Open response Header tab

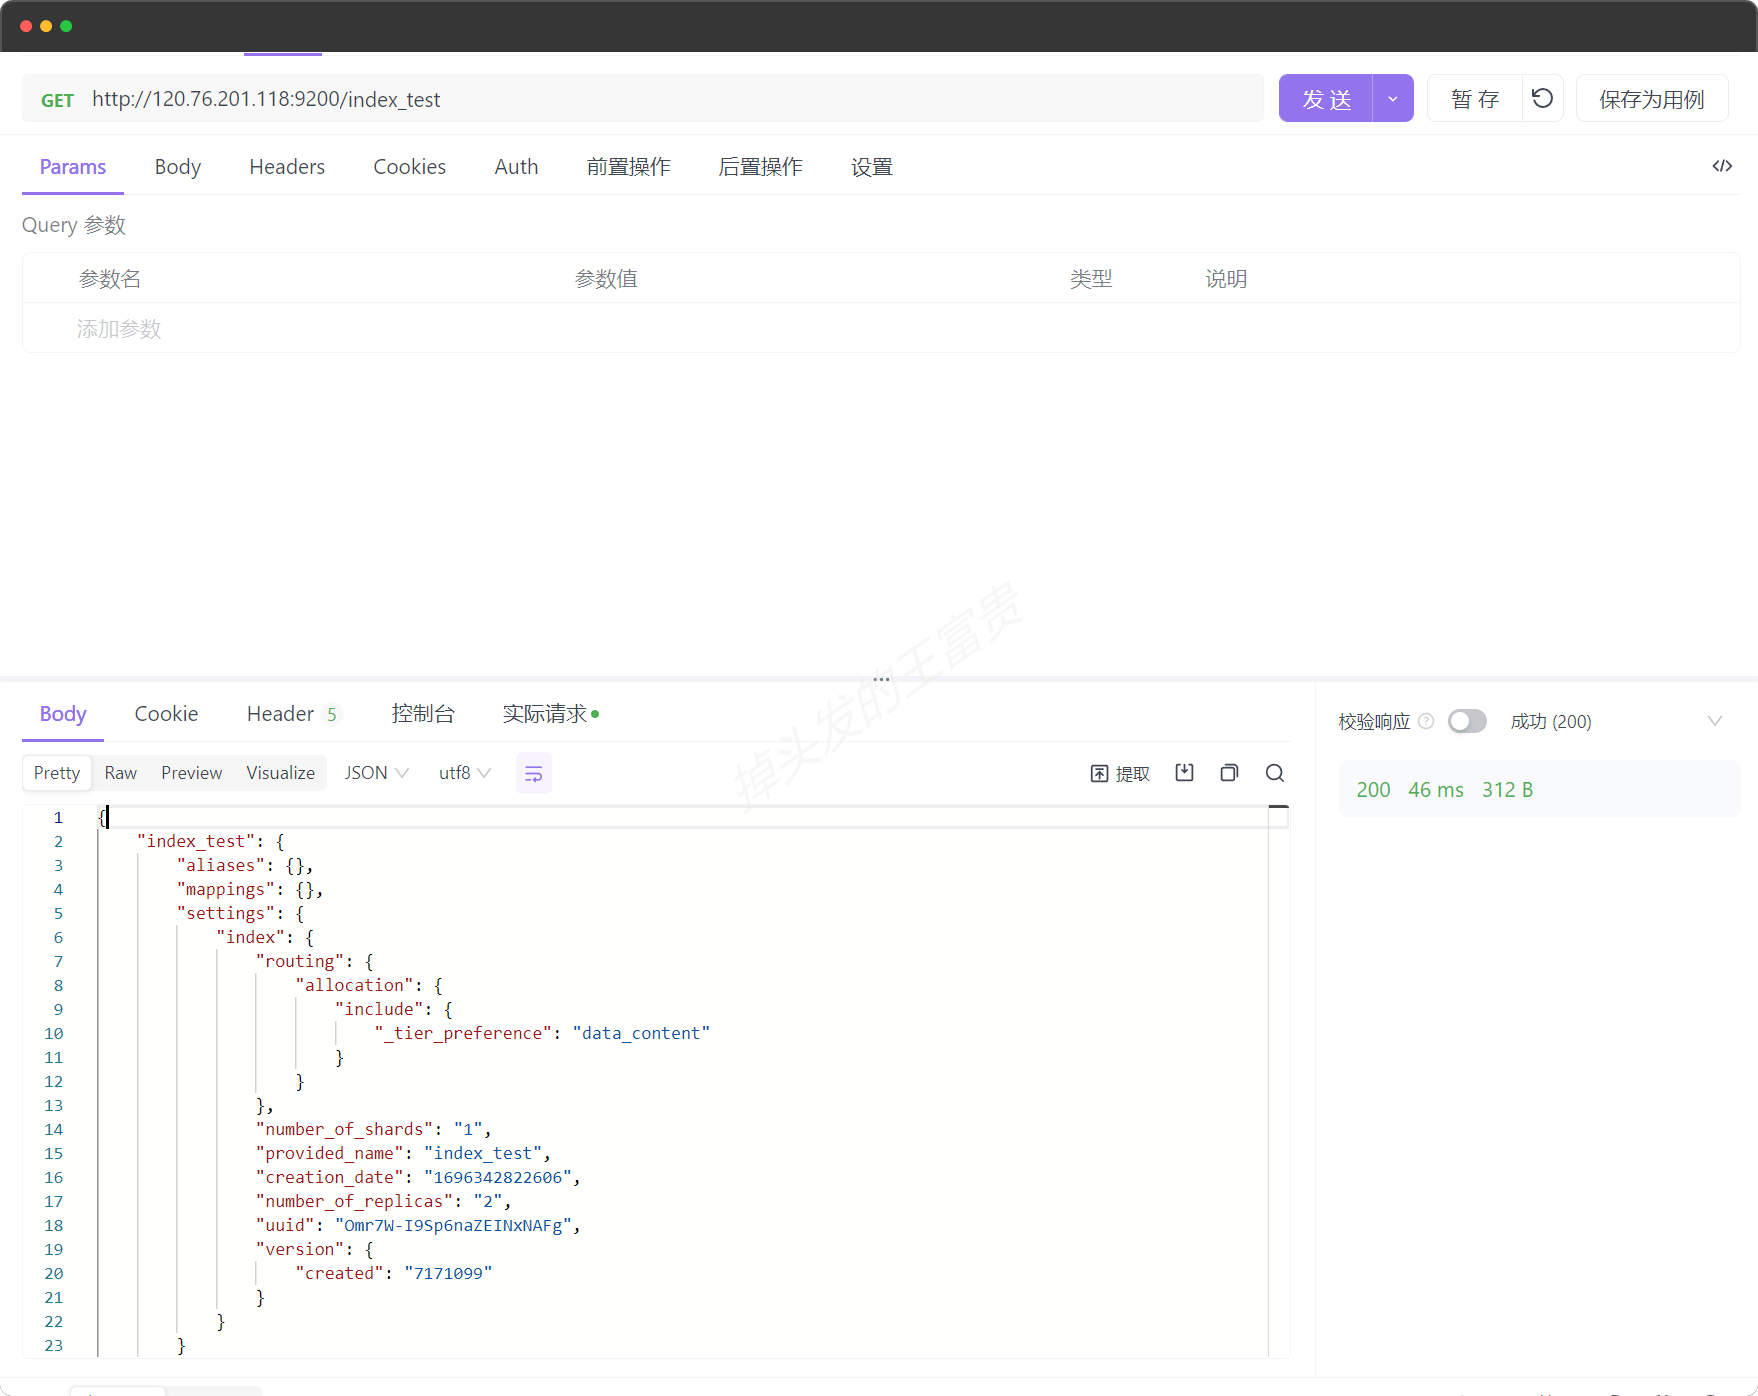(x=293, y=714)
